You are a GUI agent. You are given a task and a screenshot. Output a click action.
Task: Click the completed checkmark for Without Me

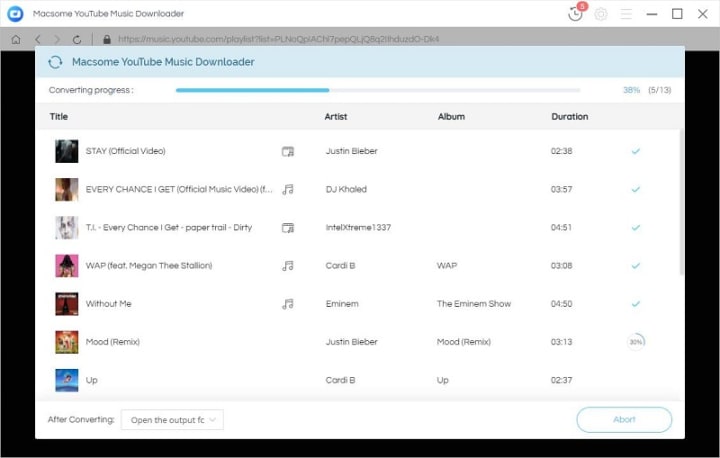(636, 304)
